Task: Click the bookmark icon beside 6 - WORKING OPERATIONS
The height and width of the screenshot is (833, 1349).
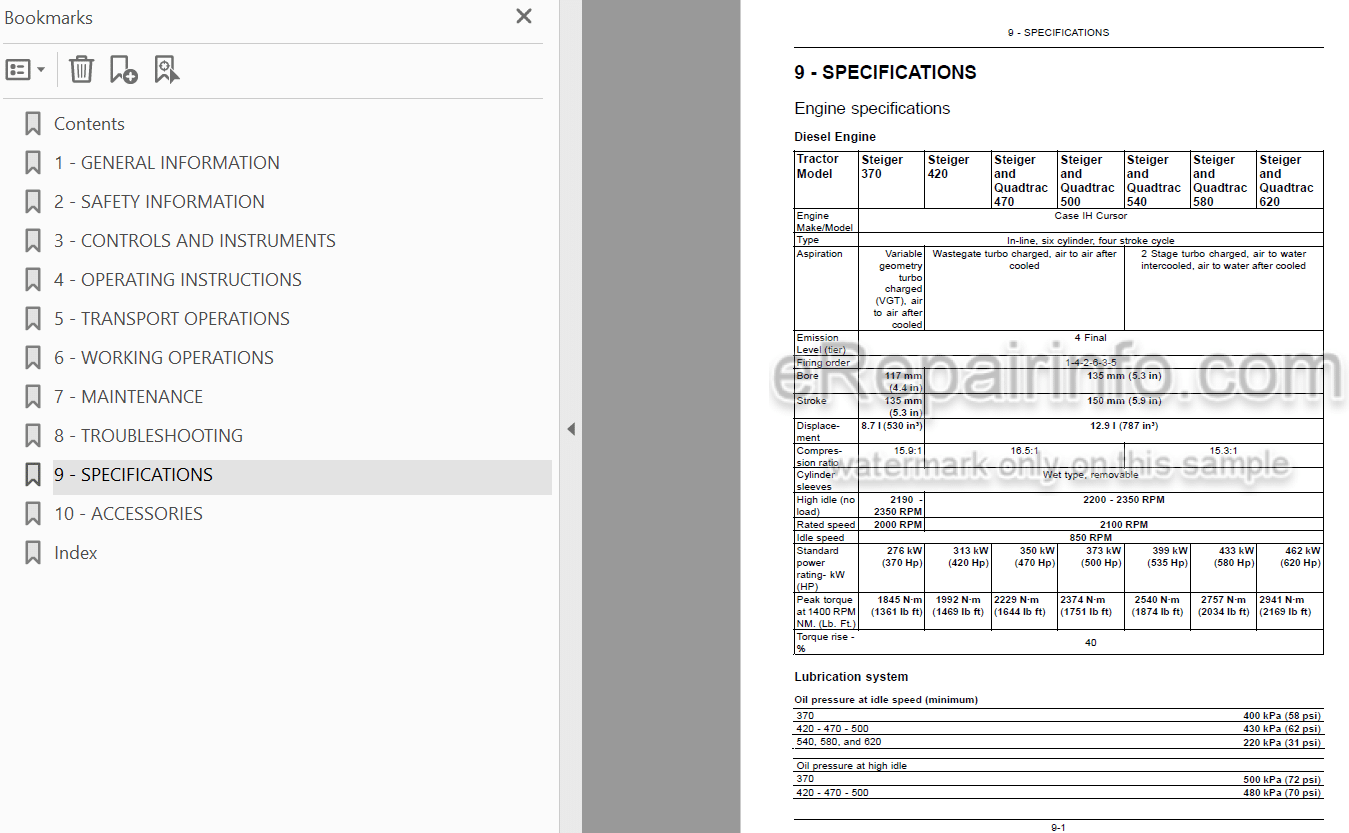Action: pos(33,358)
